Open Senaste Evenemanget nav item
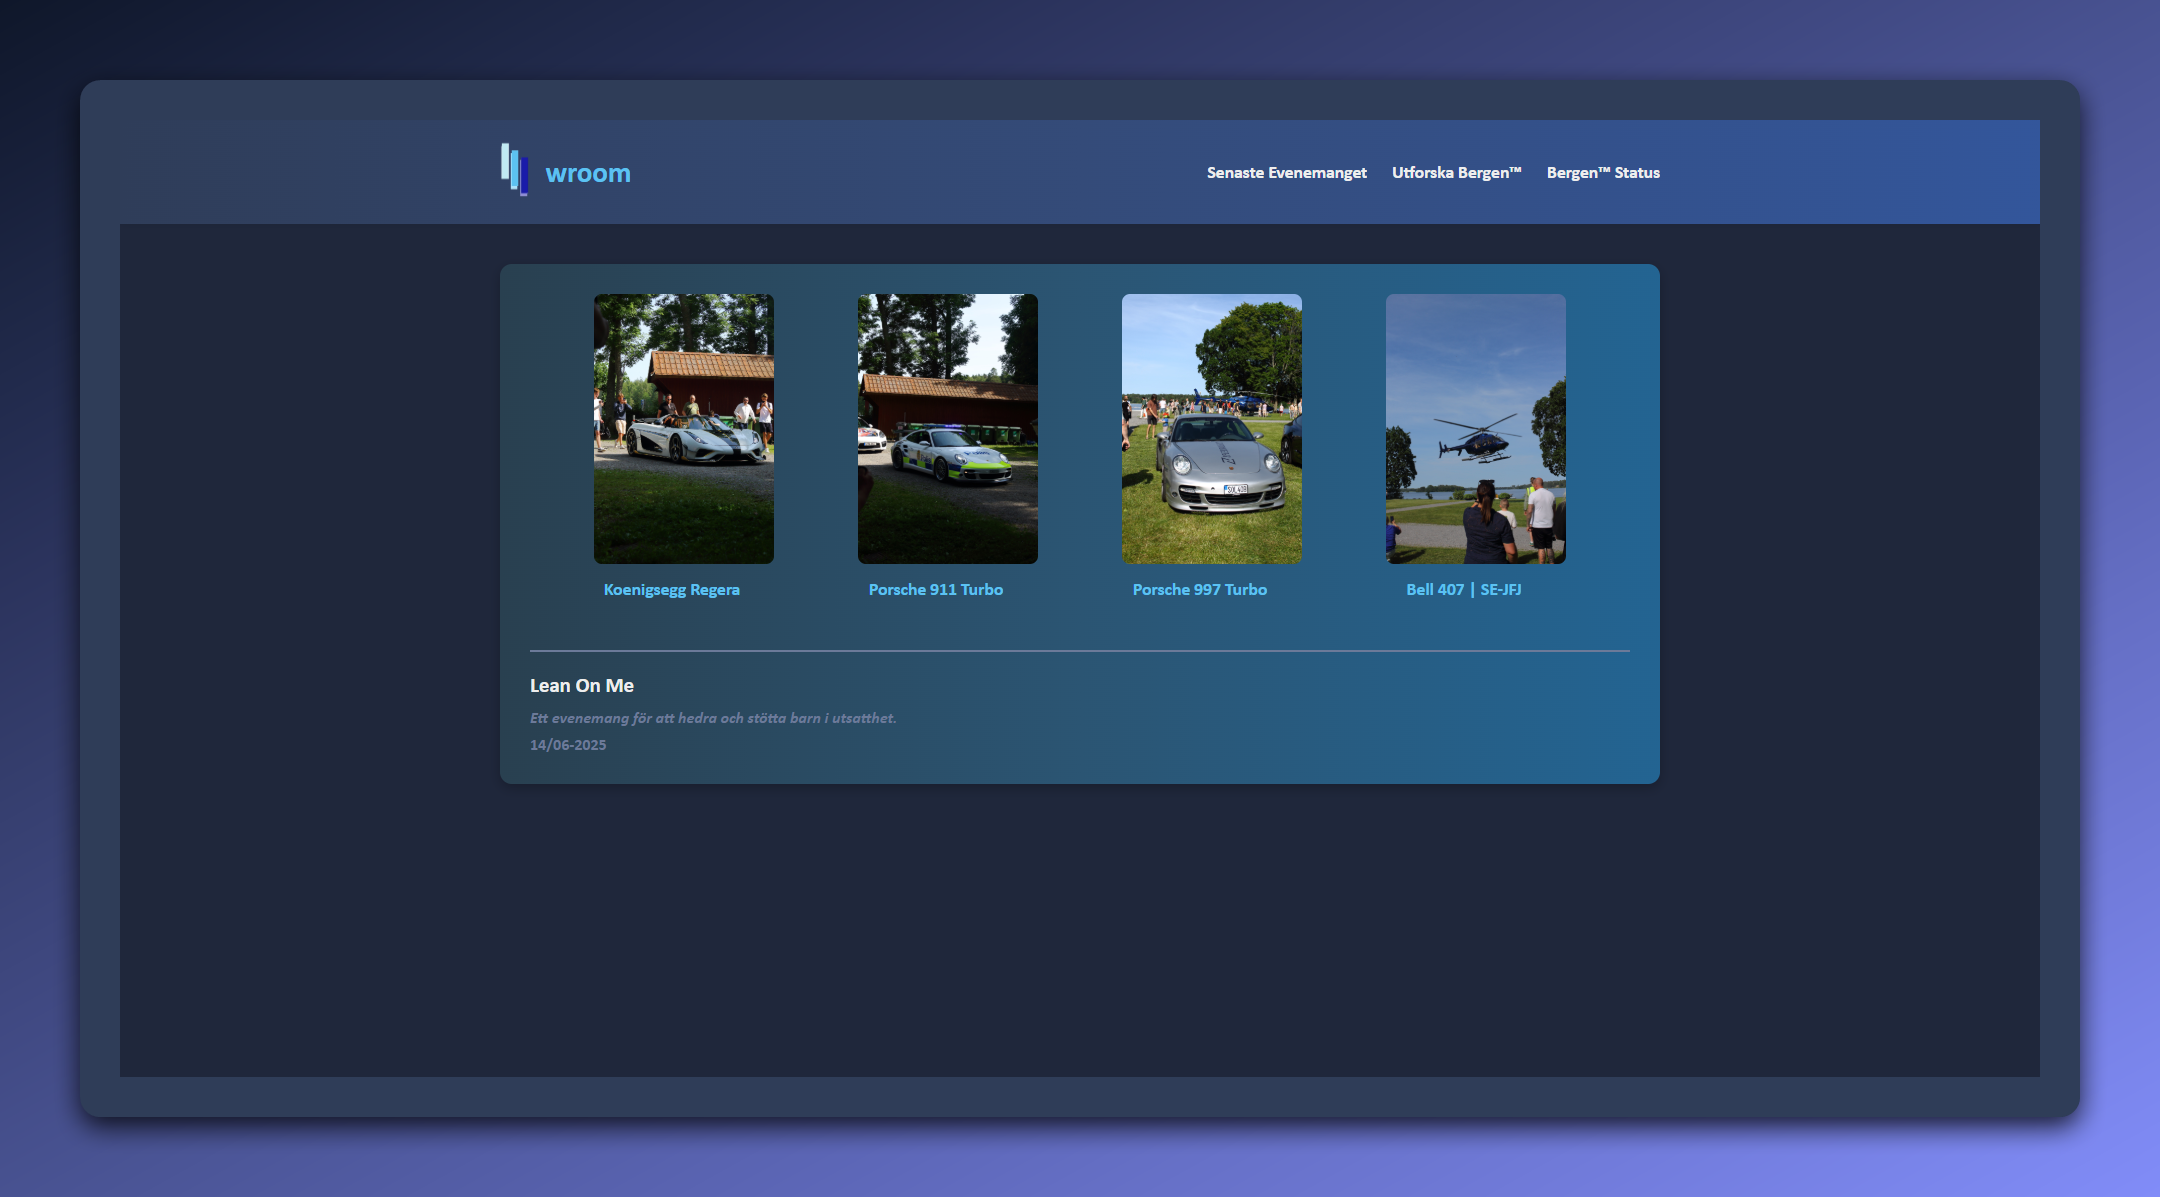 coord(1286,173)
